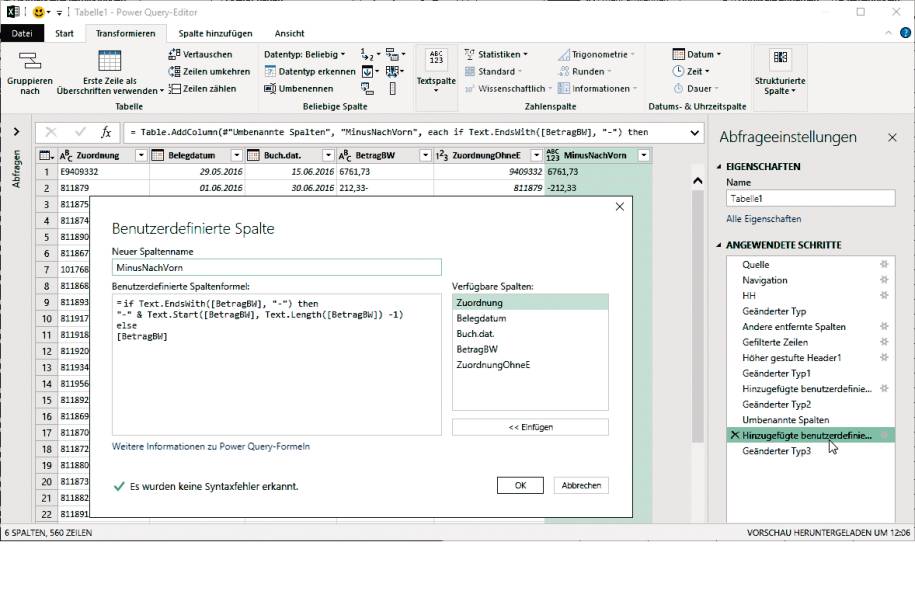Open the help question mark icon
The image size is (915, 608).
coord(905,33)
